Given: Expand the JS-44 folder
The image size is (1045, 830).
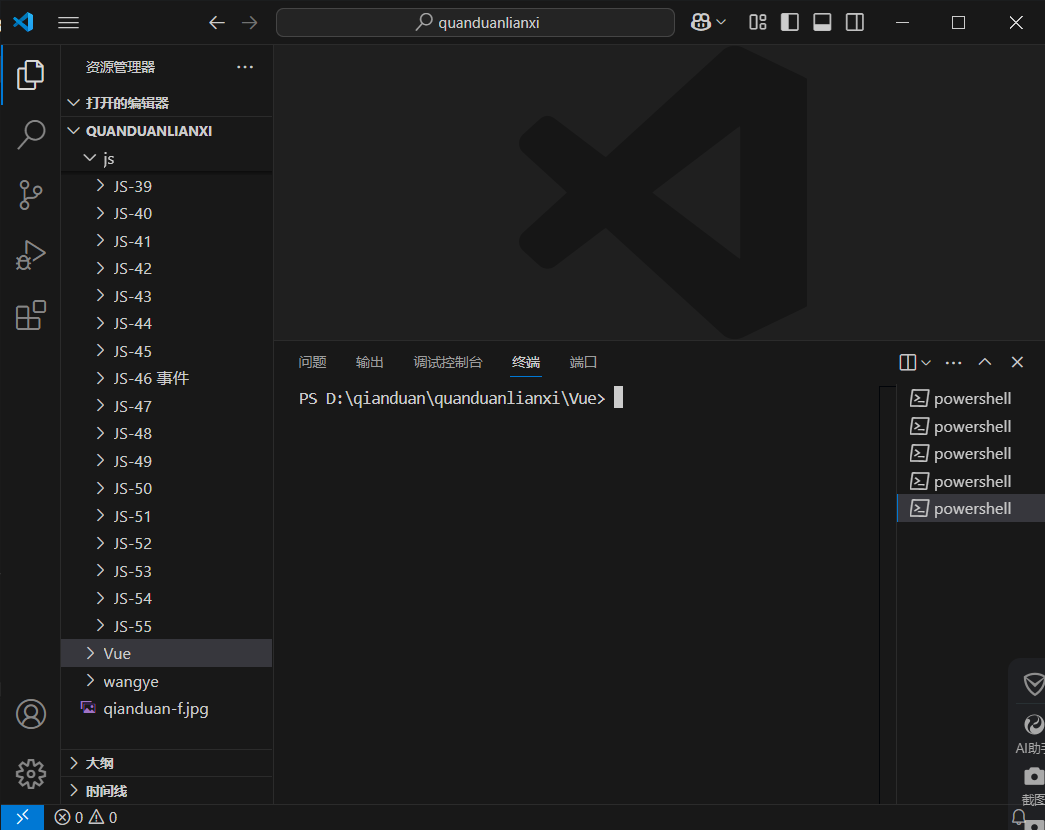Looking at the screenshot, I should (x=101, y=323).
